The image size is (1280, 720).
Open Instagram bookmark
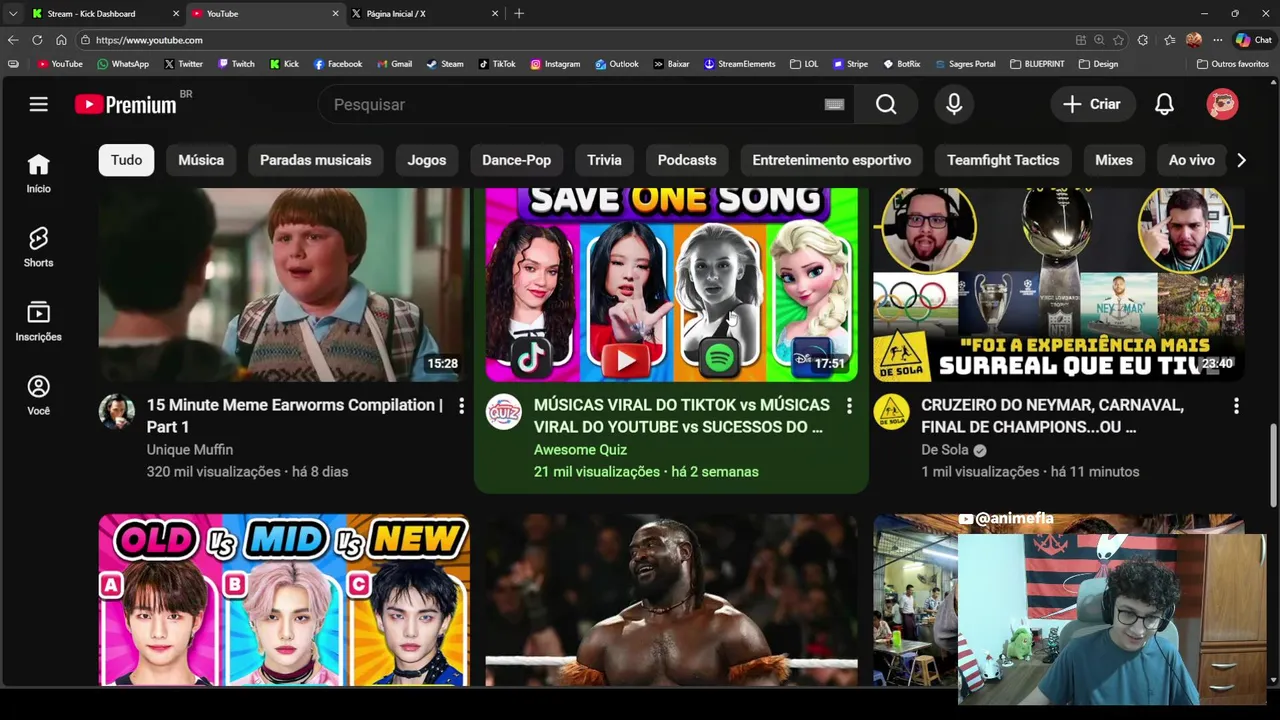coord(555,64)
